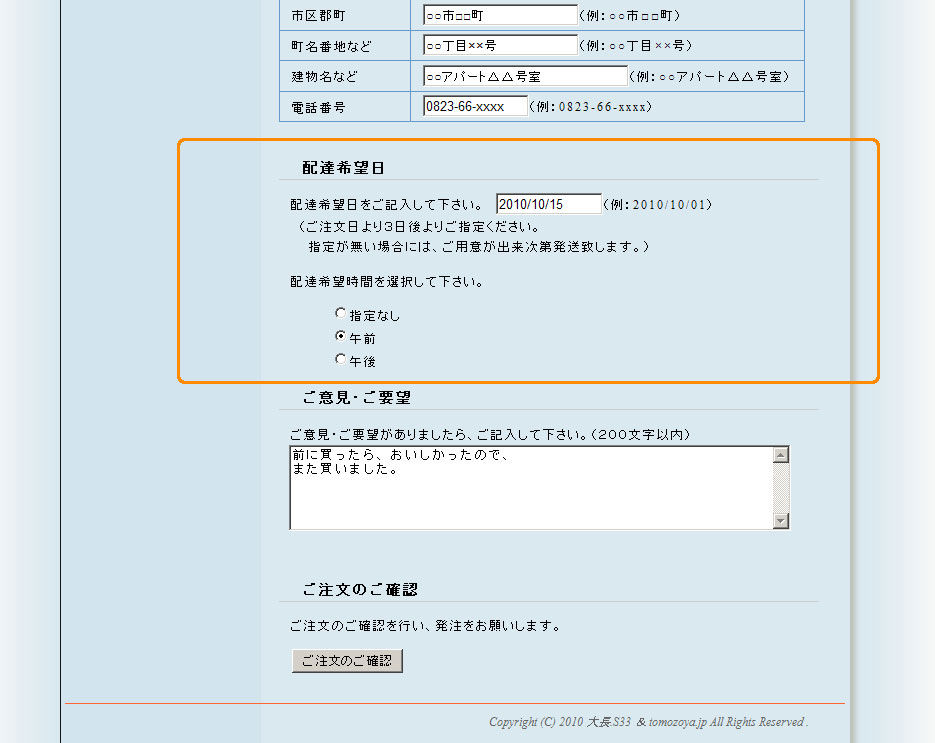Click the example text 2010/10/01
This screenshot has width=935, height=743.
668,205
